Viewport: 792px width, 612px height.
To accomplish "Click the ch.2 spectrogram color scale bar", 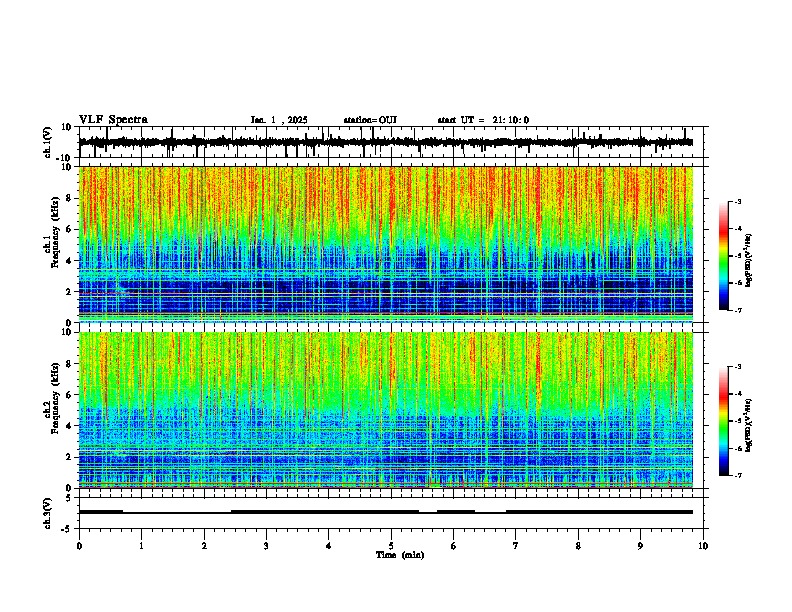I will click(724, 421).
